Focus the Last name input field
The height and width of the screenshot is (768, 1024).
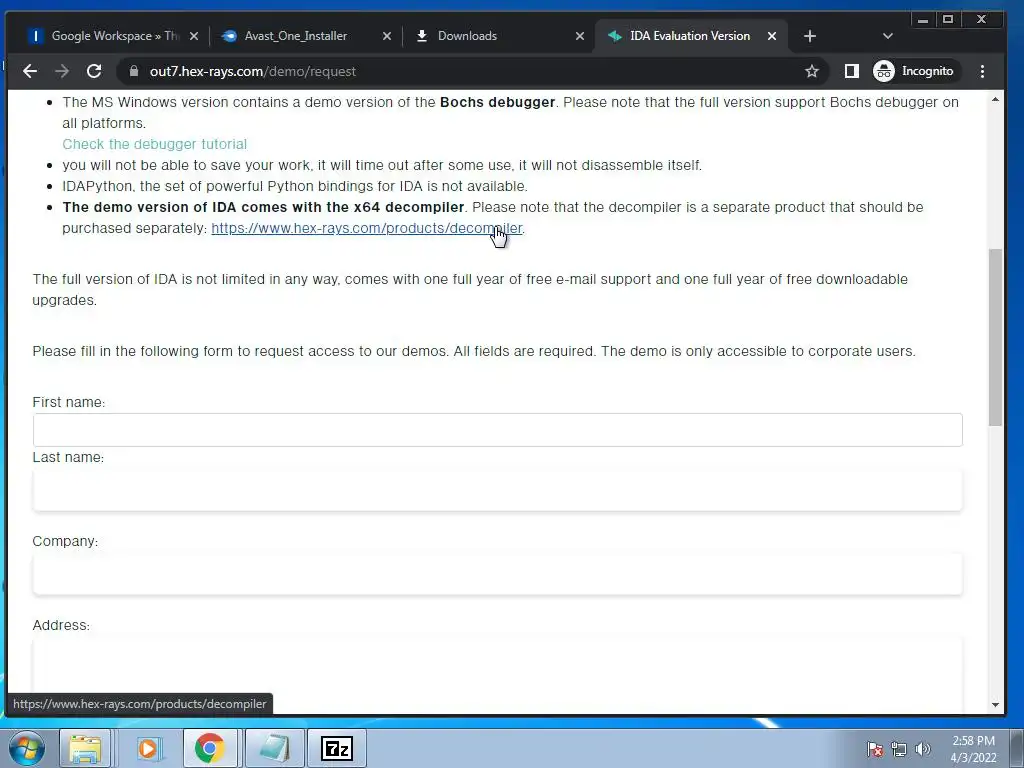[x=497, y=490]
